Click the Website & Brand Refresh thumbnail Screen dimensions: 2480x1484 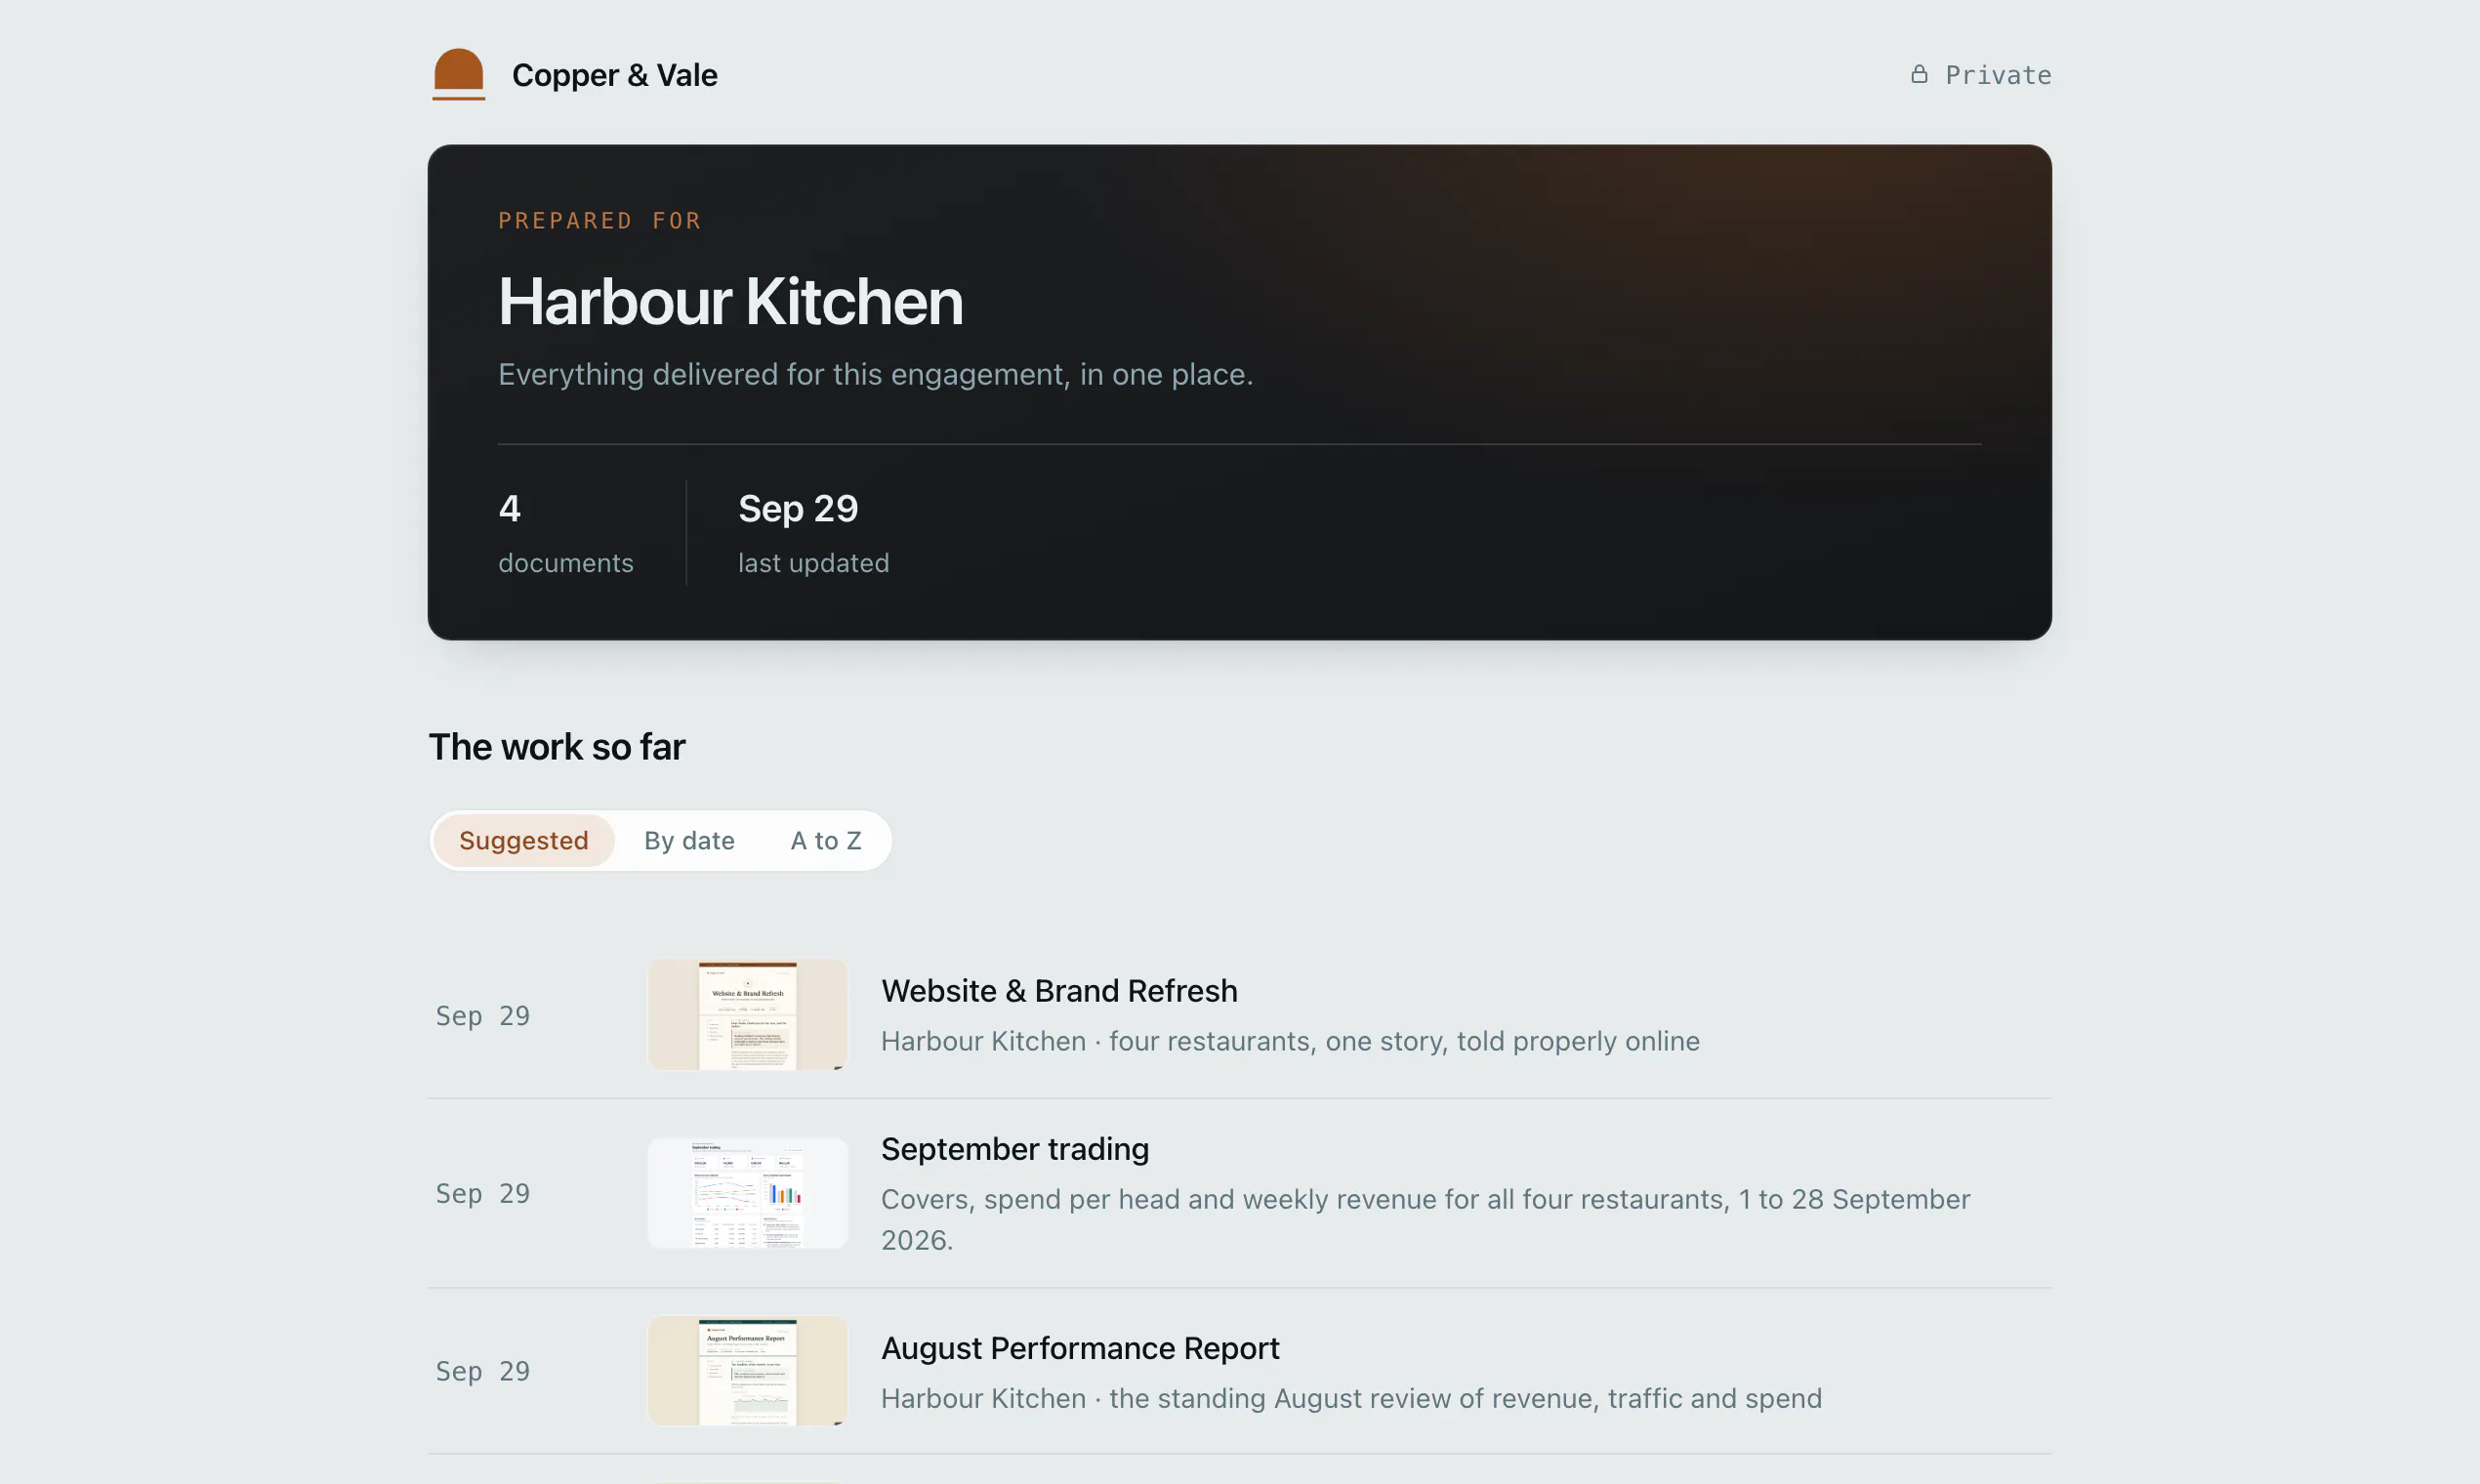pyautogui.click(x=747, y=1014)
